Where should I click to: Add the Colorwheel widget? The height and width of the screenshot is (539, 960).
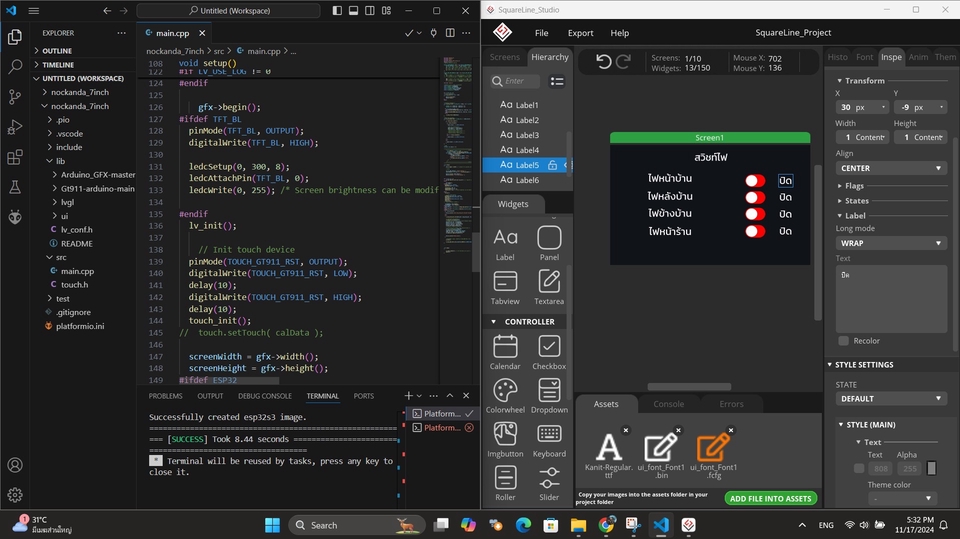point(505,396)
